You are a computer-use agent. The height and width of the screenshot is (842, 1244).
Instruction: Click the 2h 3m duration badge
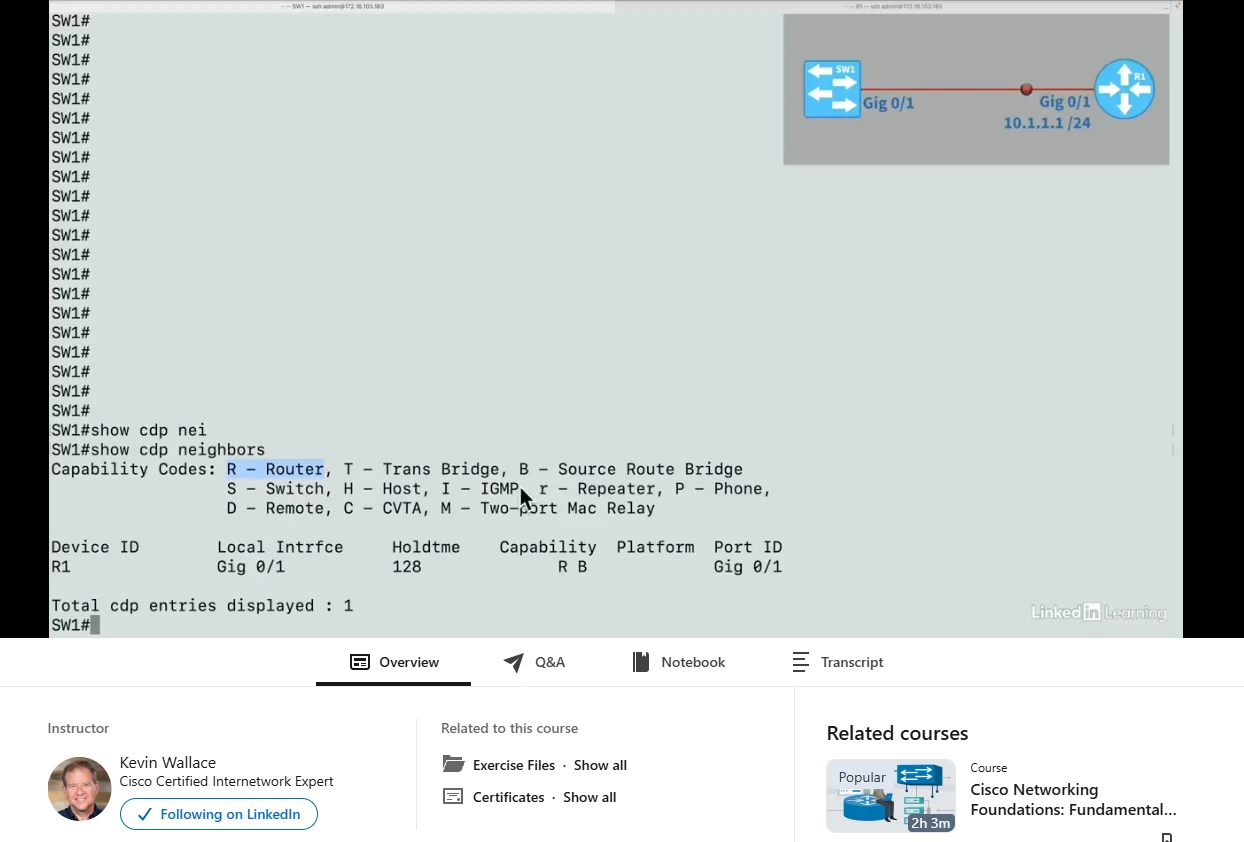pyautogui.click(x=930, y=823)
